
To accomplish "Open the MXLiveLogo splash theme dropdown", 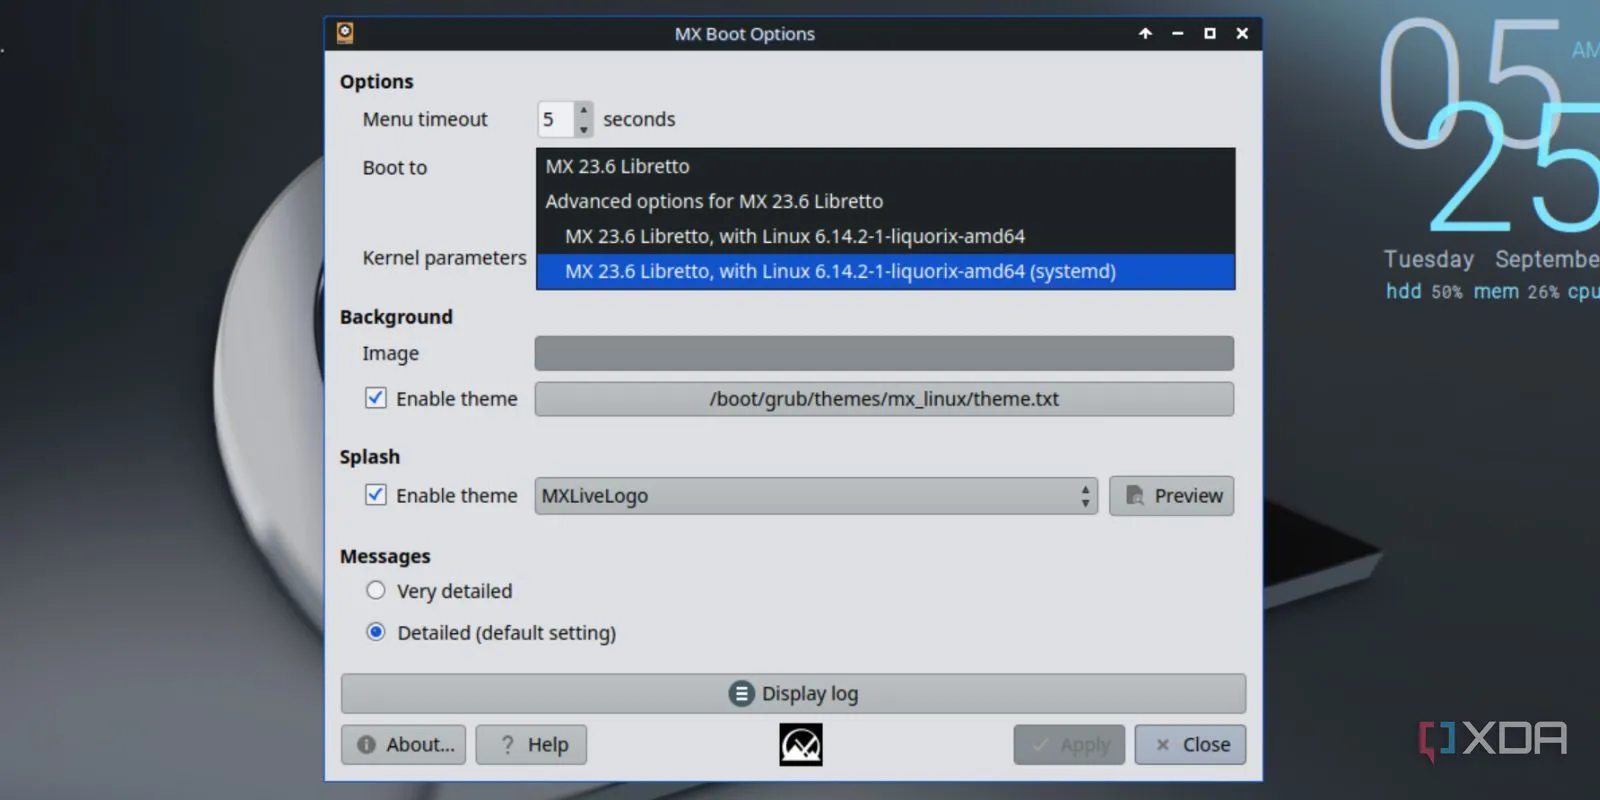I will [815, 496].
